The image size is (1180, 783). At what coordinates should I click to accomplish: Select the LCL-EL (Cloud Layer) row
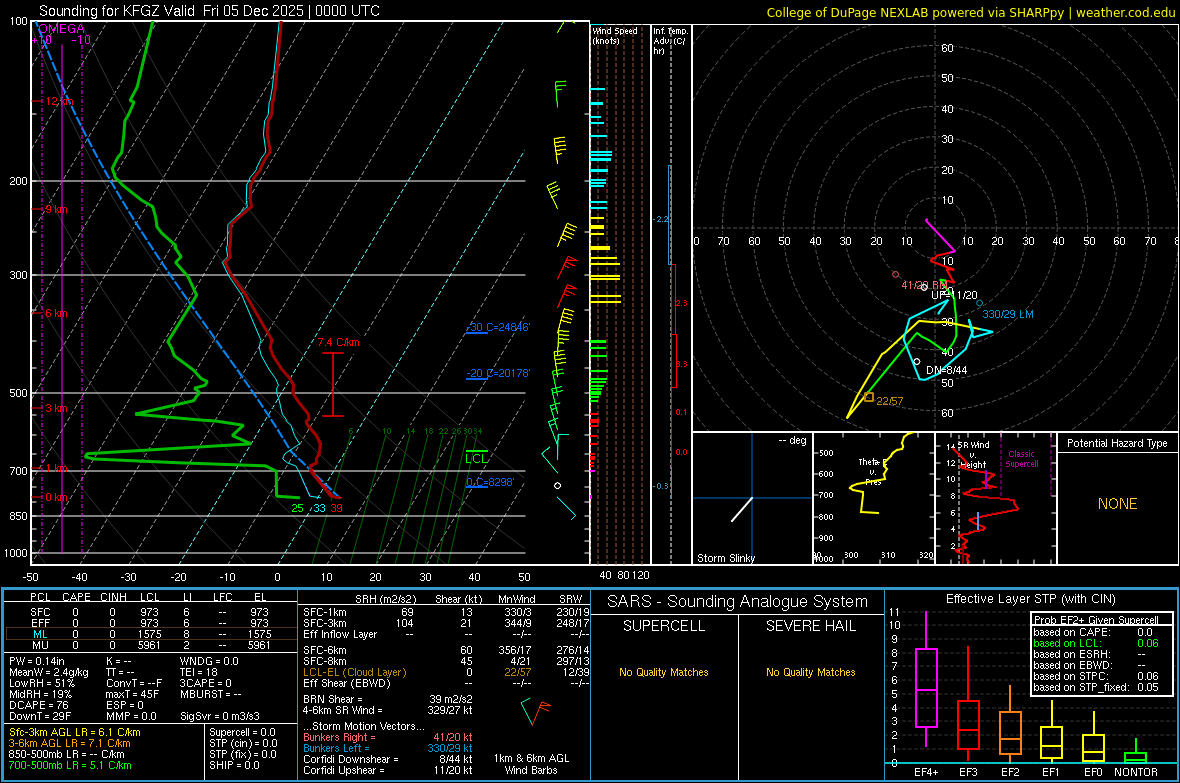coord(446,672)
